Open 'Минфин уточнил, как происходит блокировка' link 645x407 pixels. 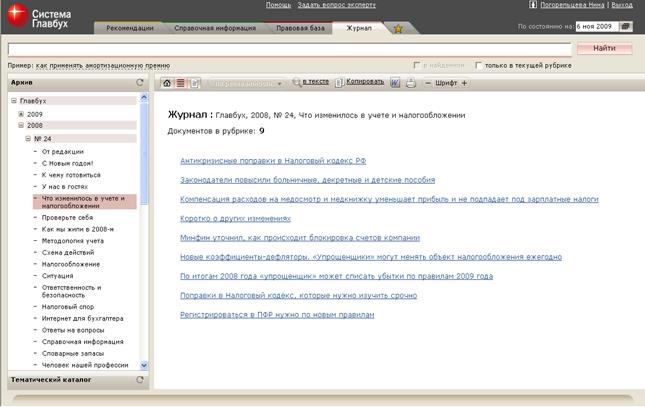(x=300, y=237)
